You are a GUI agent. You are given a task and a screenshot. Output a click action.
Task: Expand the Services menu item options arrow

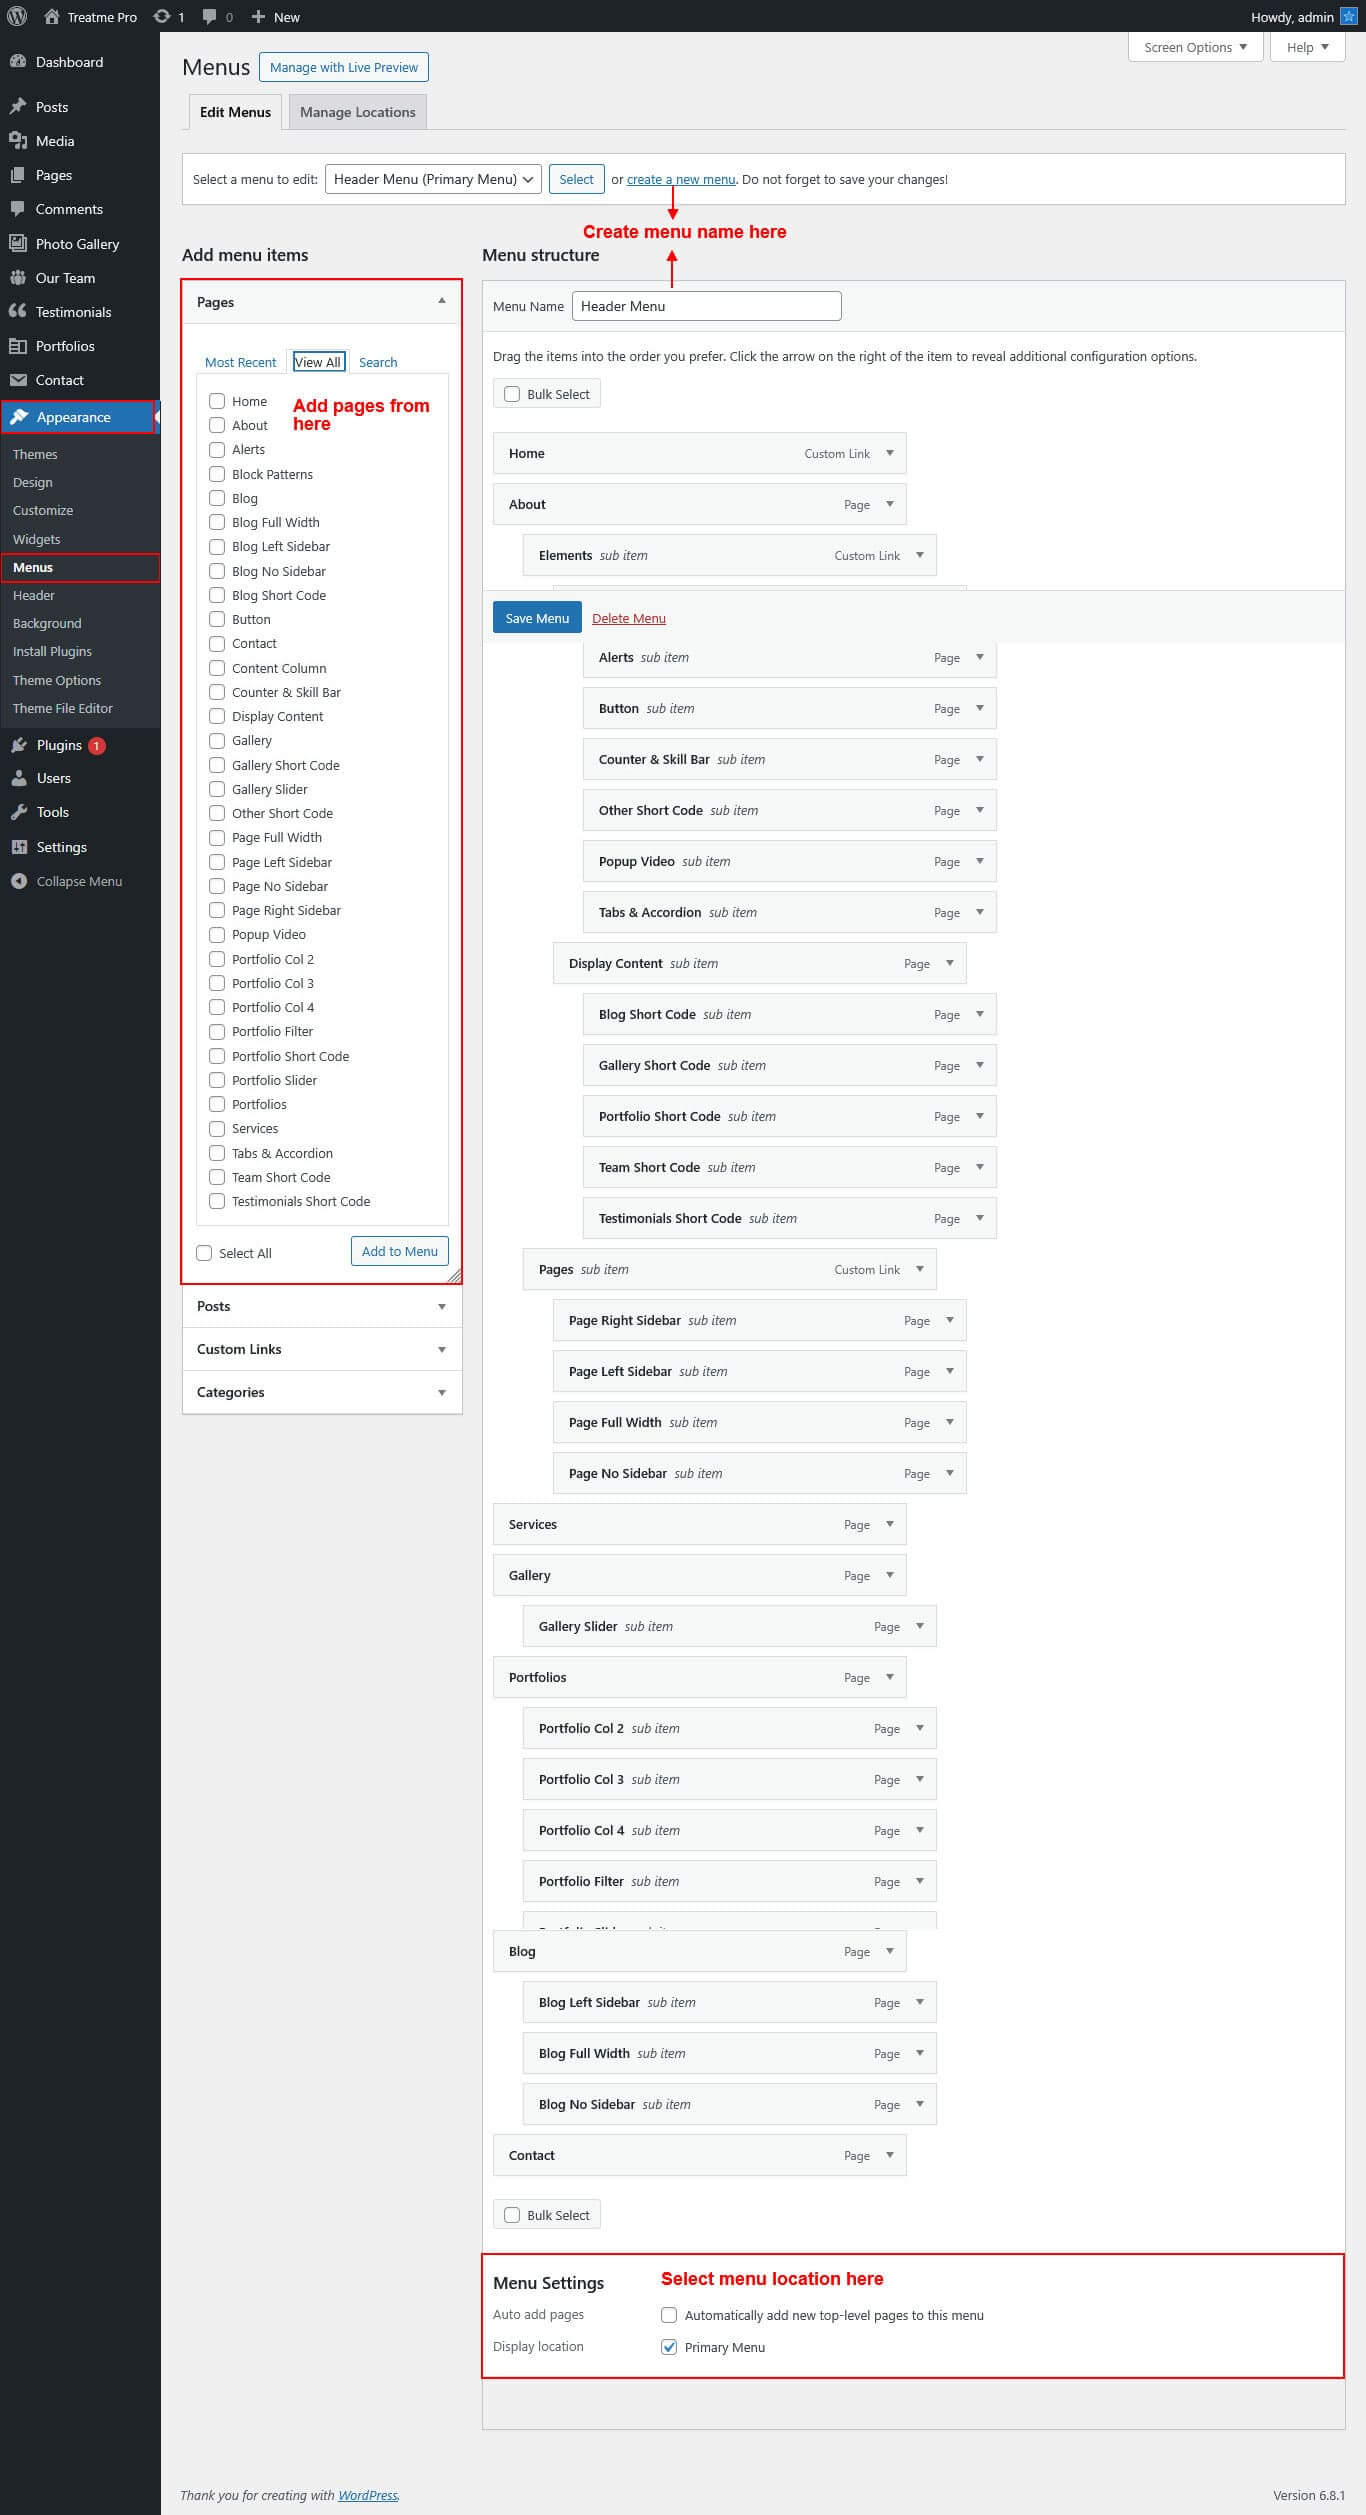pyautogui.click(x=890, y=1524)
